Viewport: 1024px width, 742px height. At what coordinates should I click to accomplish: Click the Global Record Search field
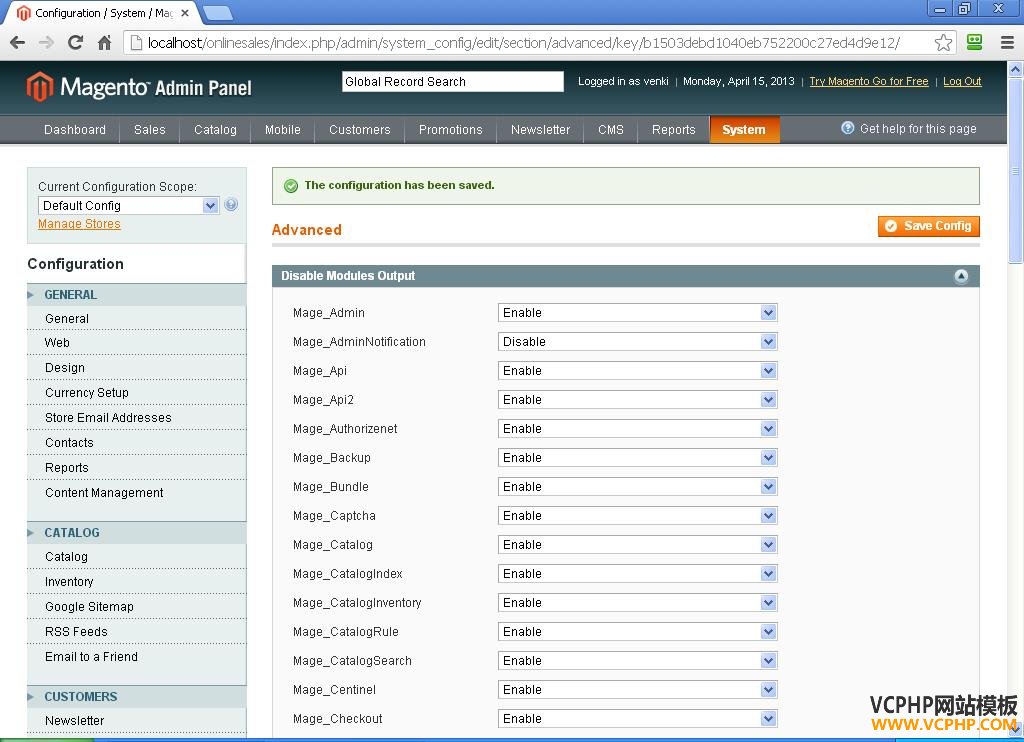(453, 82)
